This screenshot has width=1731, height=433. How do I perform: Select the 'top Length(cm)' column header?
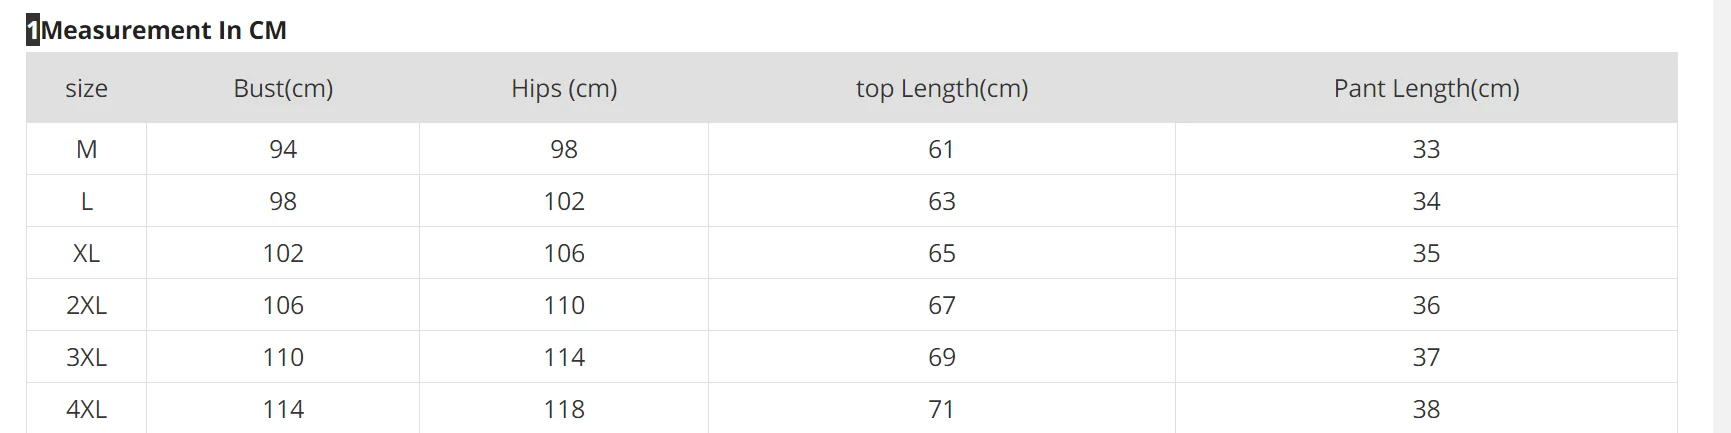(942, 88)
